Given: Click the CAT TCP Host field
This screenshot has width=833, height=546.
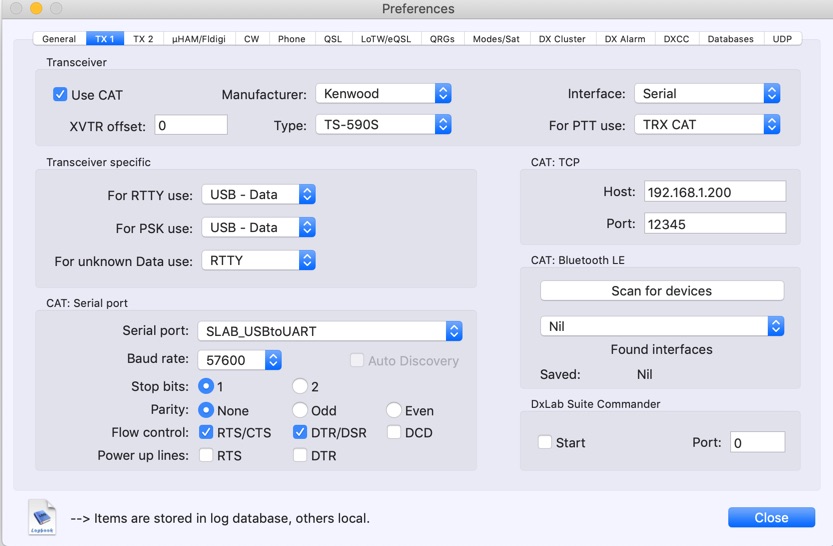Looking at the screenshot, I should click(x=714, y=191).
